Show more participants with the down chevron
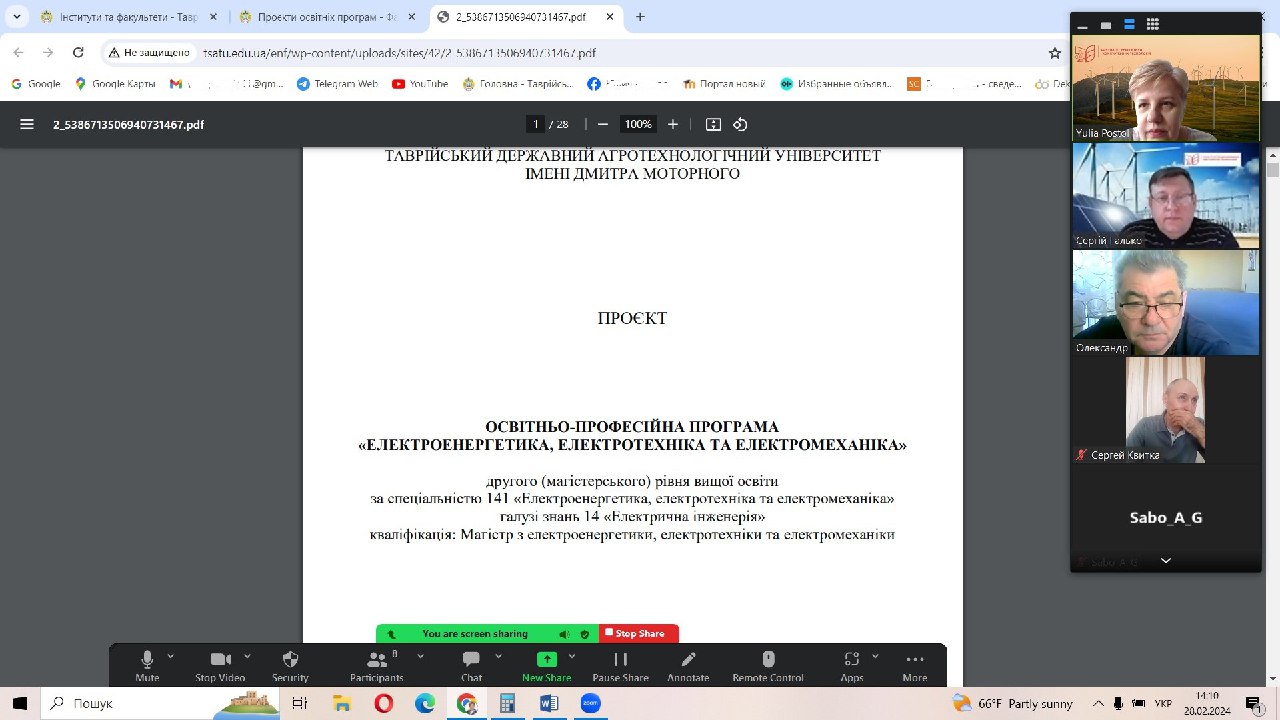1280x720 pixels. (1166, 561)
